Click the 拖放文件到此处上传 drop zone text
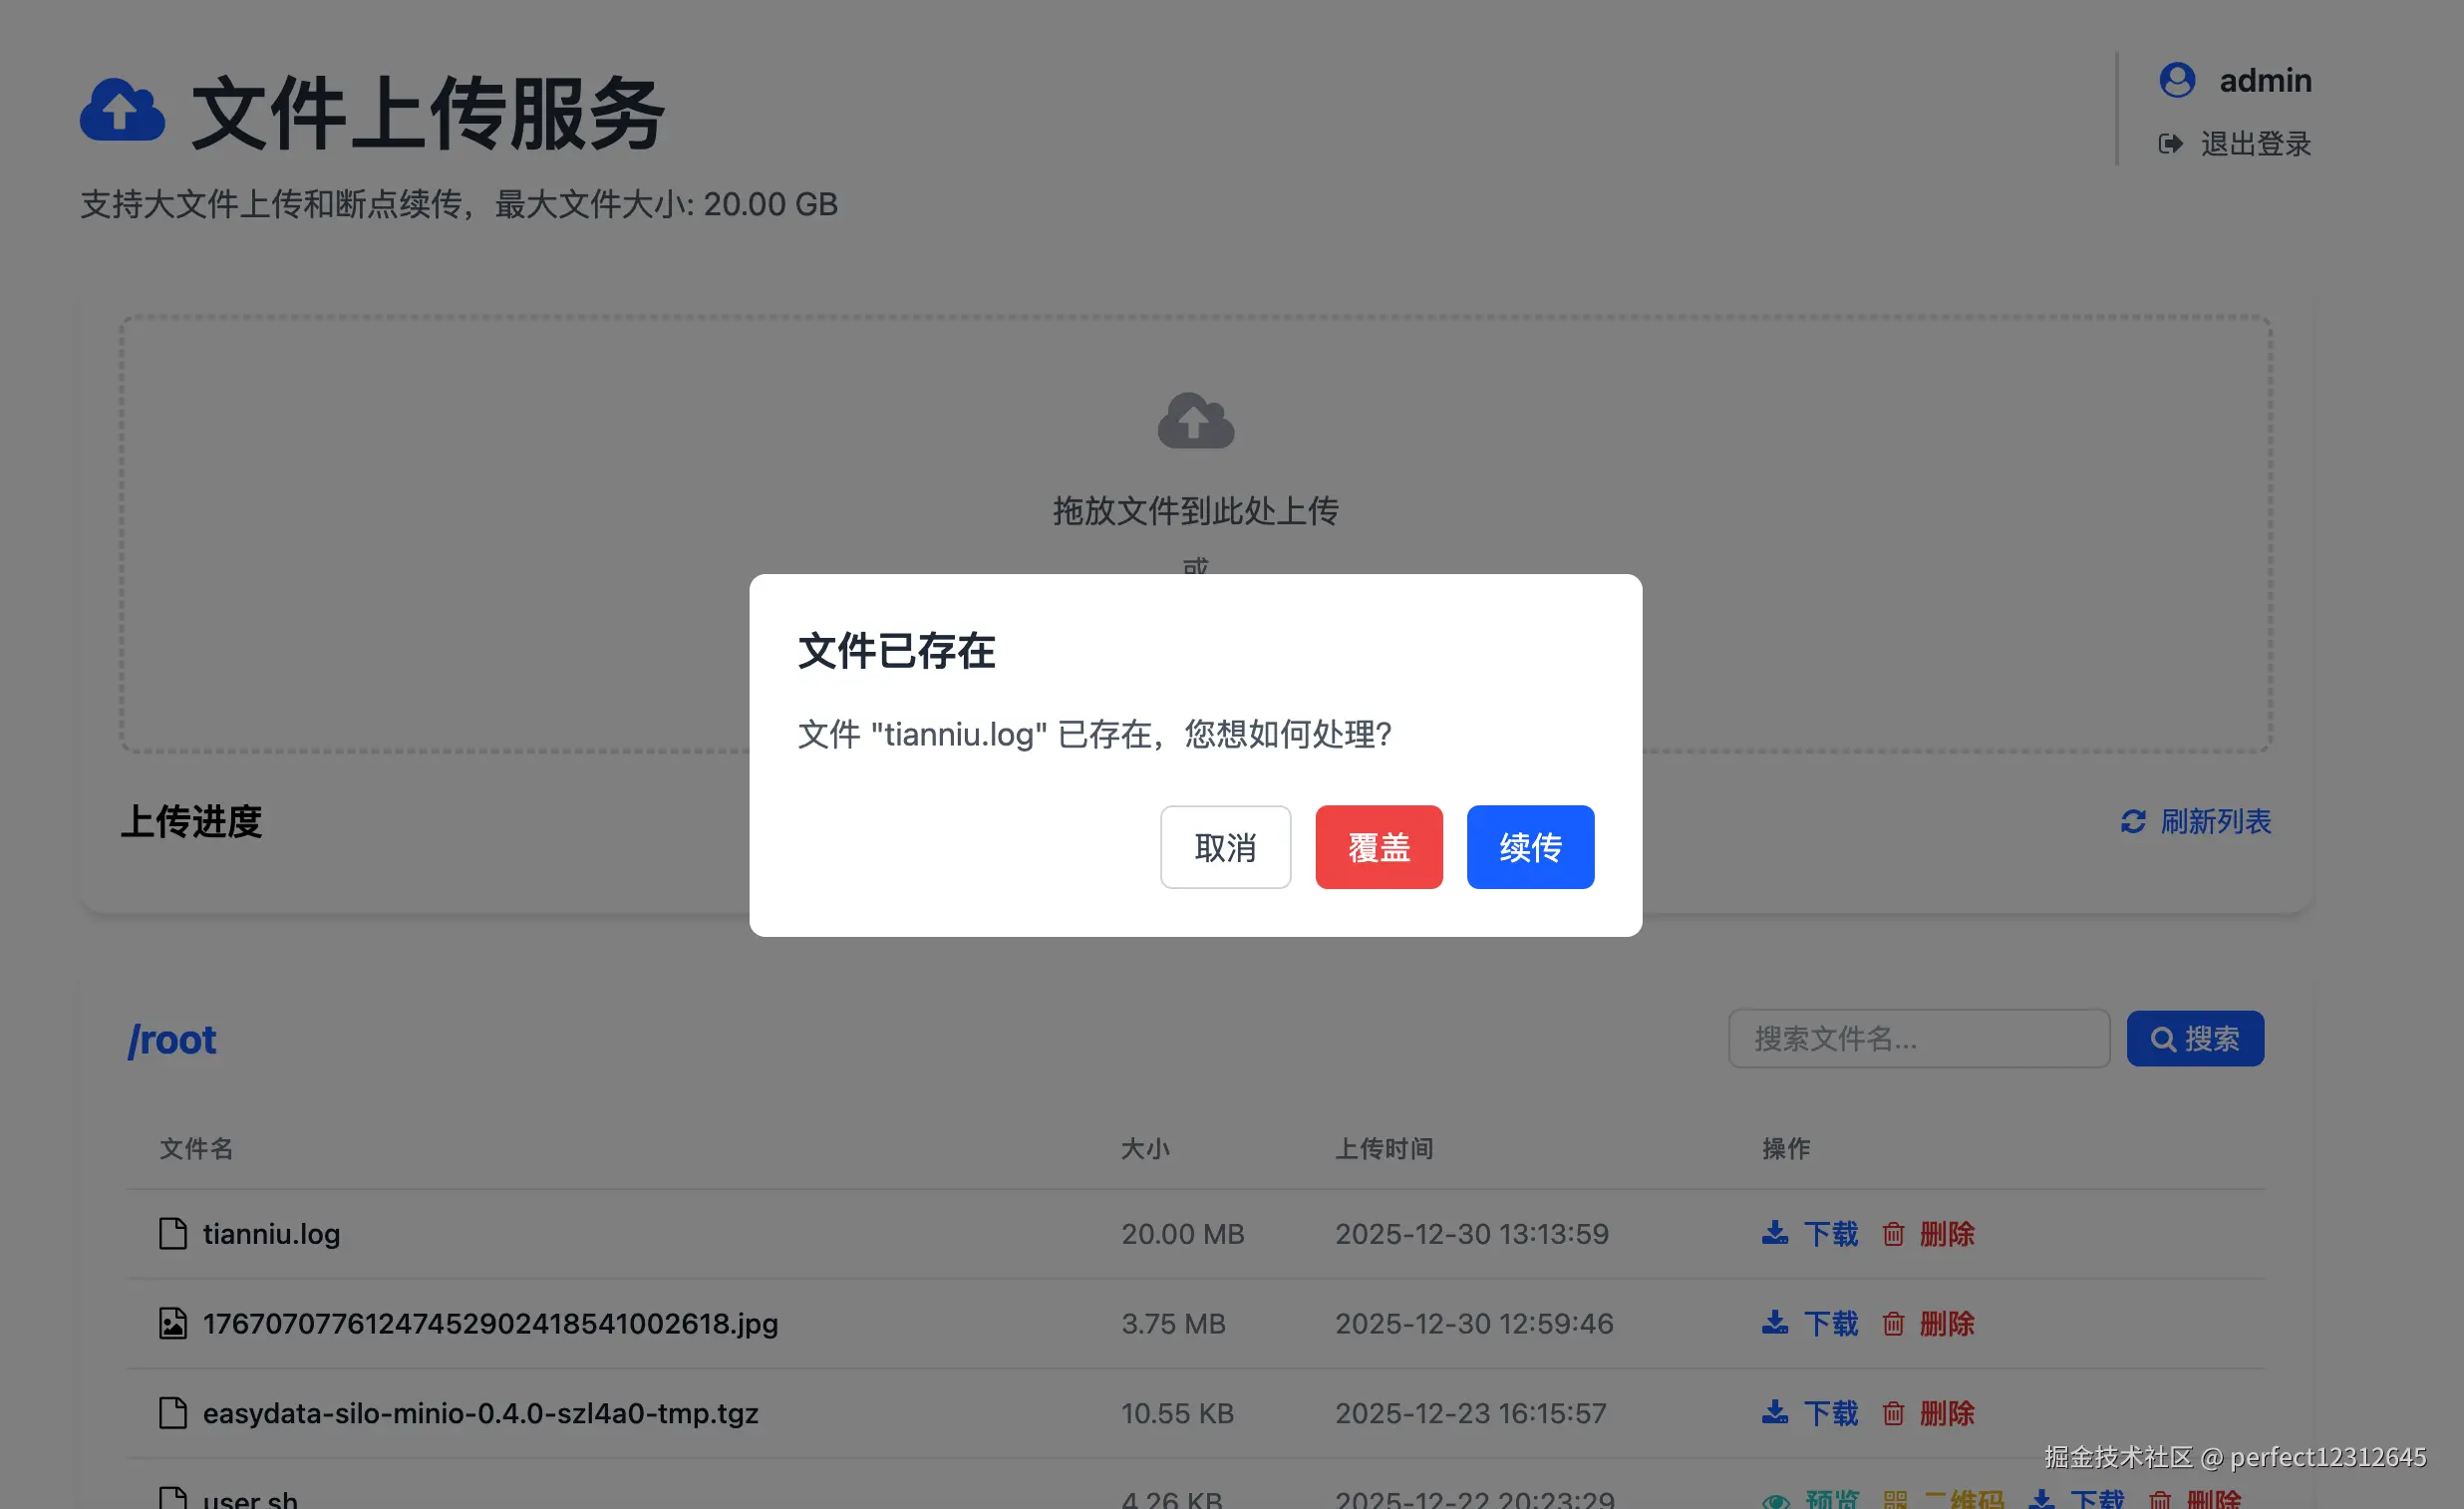This screenshot has width=2464, height=1509. pyautogui.click(x=1196, y=511)
